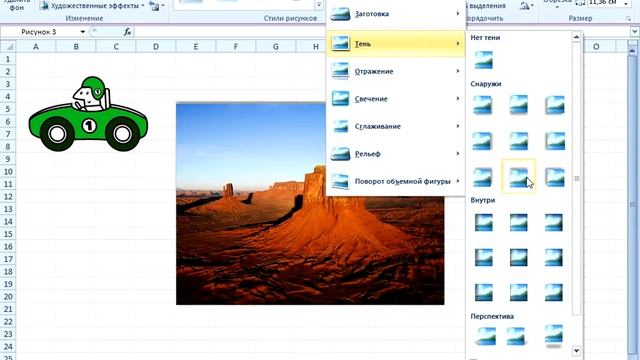The image size is (640, 360).
Task: Expand the picture styles gallery arrow
Action: [x=319, y=5]
